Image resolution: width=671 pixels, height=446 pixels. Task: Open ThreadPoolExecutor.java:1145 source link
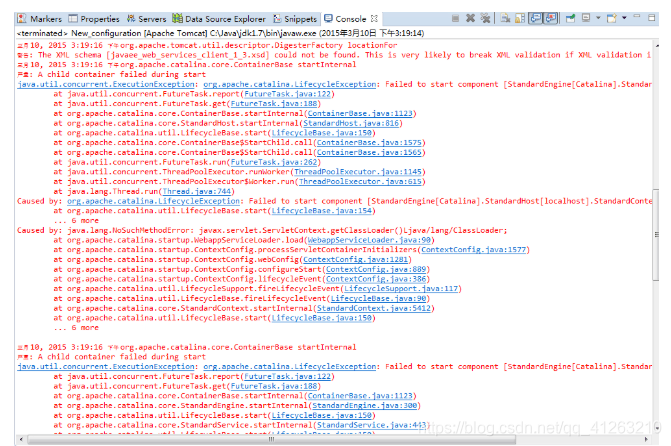point(358,172)
